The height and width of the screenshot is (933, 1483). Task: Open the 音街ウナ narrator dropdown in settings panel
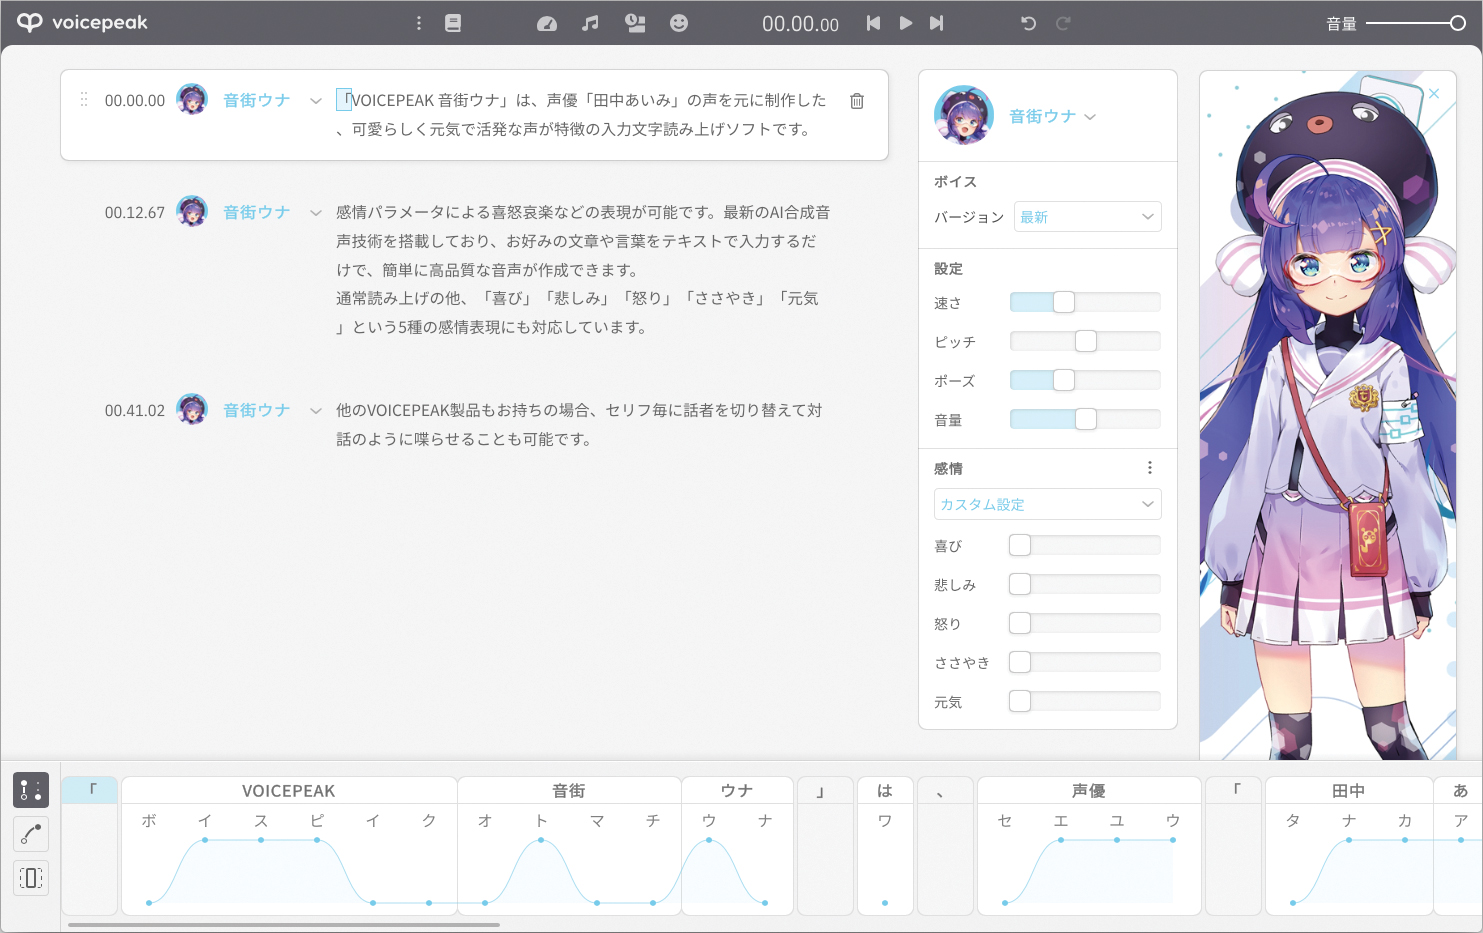[x=1052, y=117]
